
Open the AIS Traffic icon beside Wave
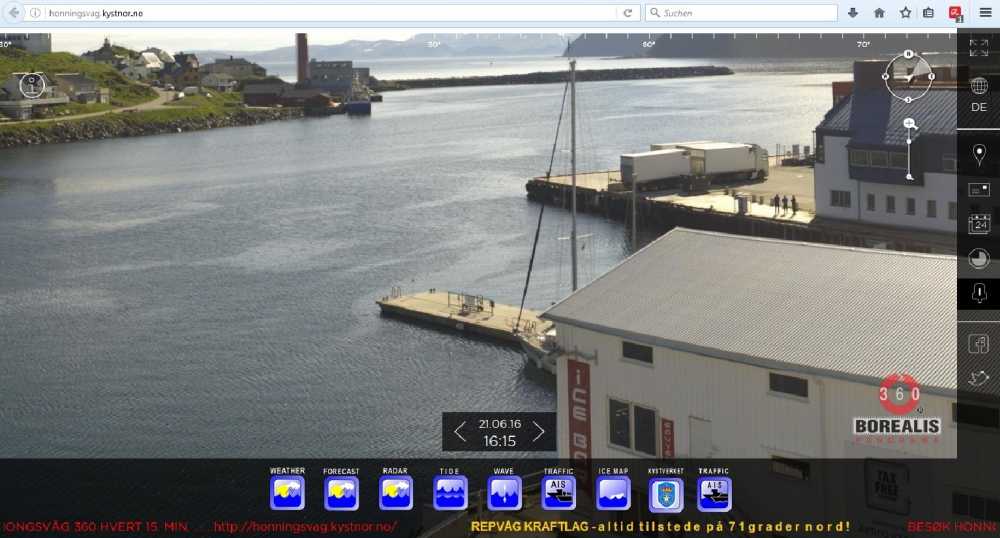coord(559,494)
